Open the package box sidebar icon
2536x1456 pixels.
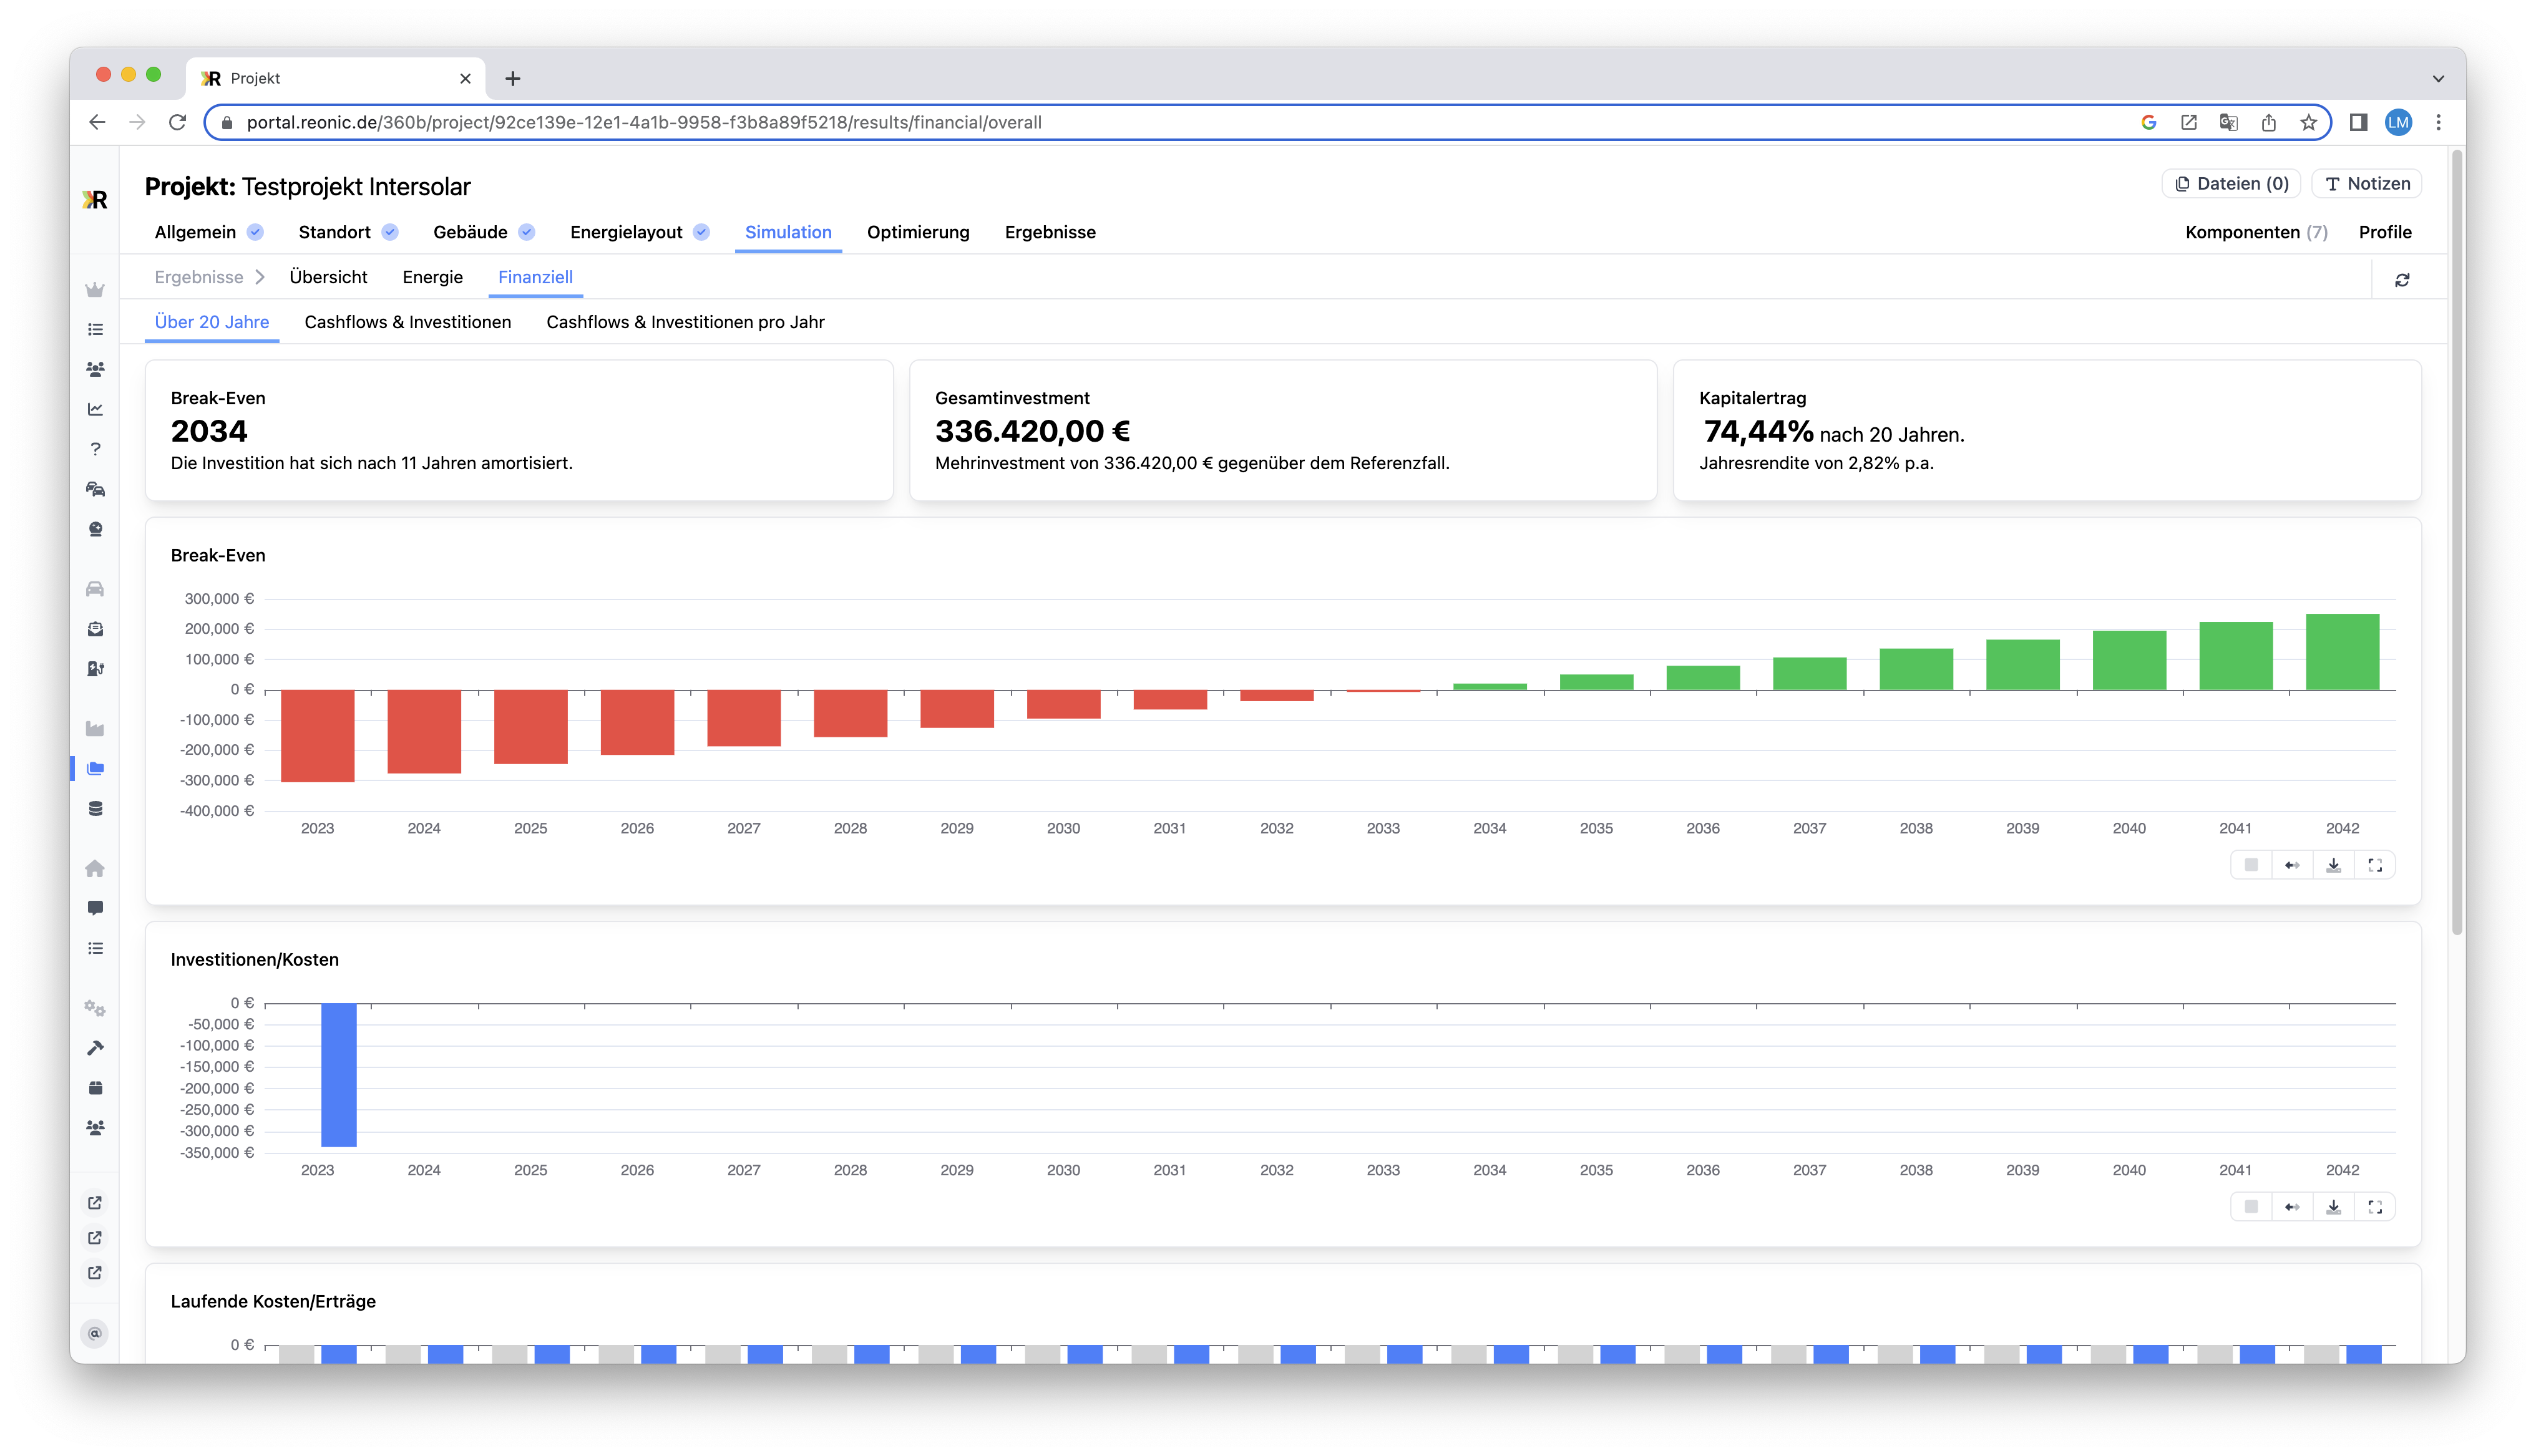coord(95,1088)
